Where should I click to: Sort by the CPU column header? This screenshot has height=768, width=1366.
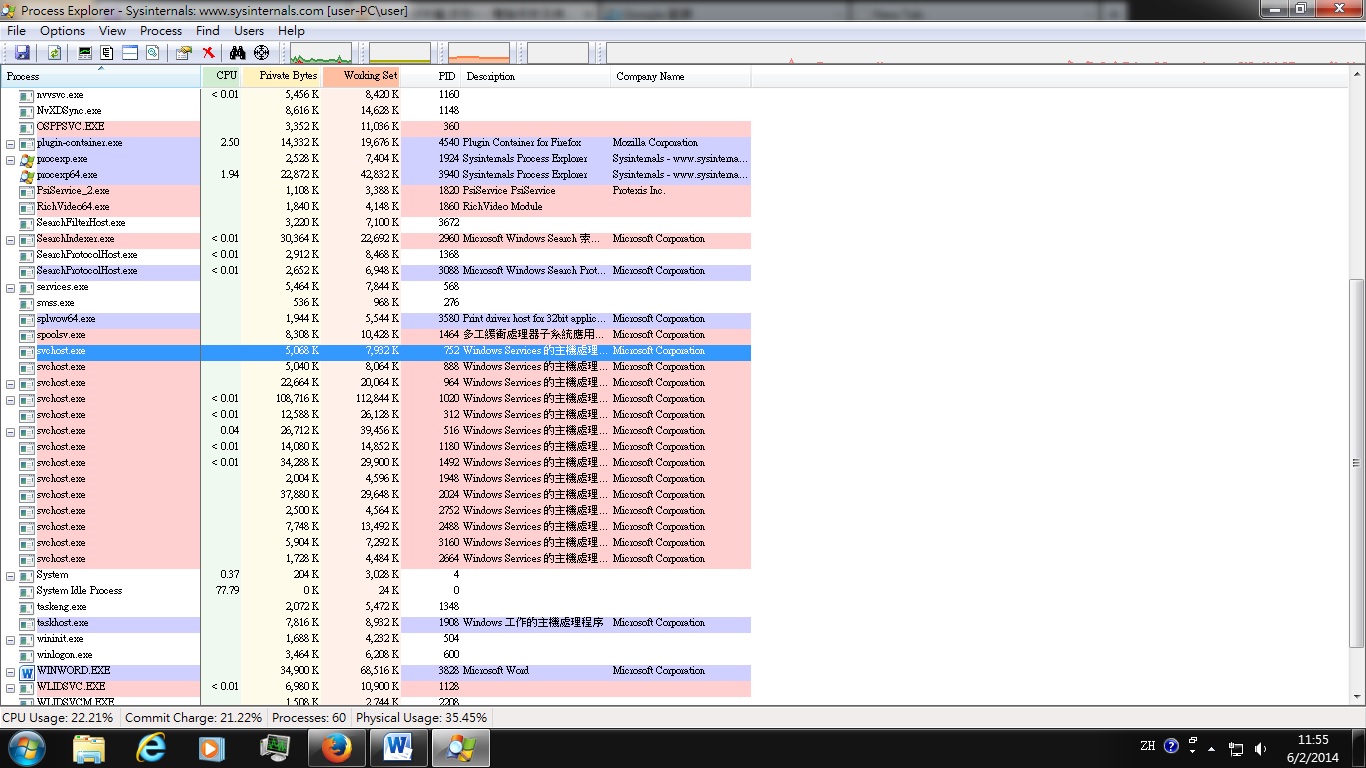[x=222, y=77]
